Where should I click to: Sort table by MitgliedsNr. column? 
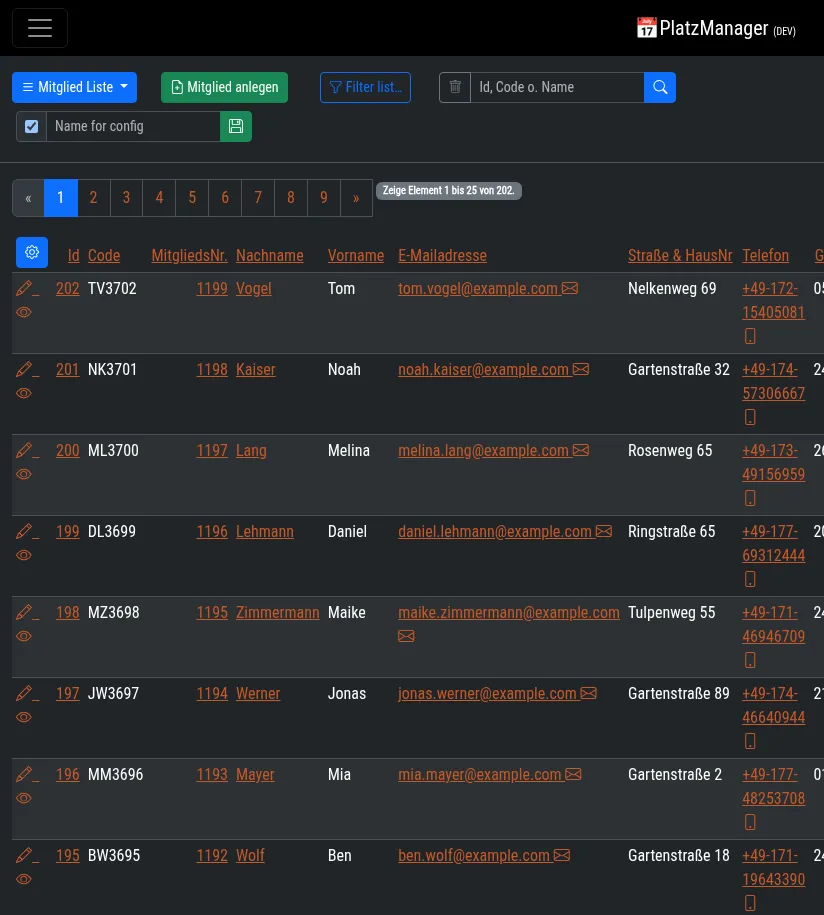click(x=190, y=256)
